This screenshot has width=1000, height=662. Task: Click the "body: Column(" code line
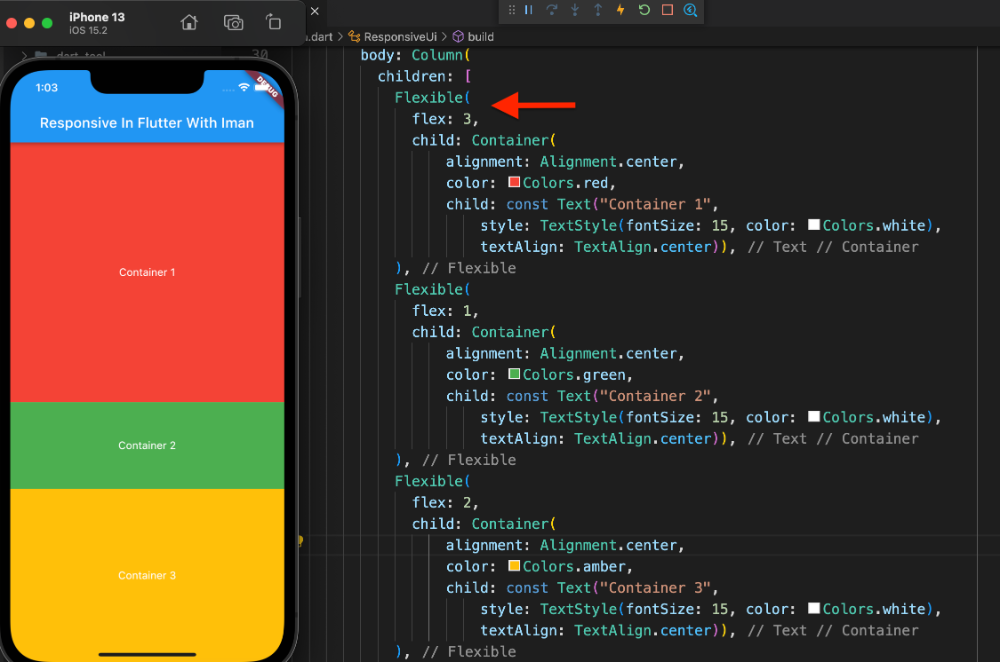(415, 55)
